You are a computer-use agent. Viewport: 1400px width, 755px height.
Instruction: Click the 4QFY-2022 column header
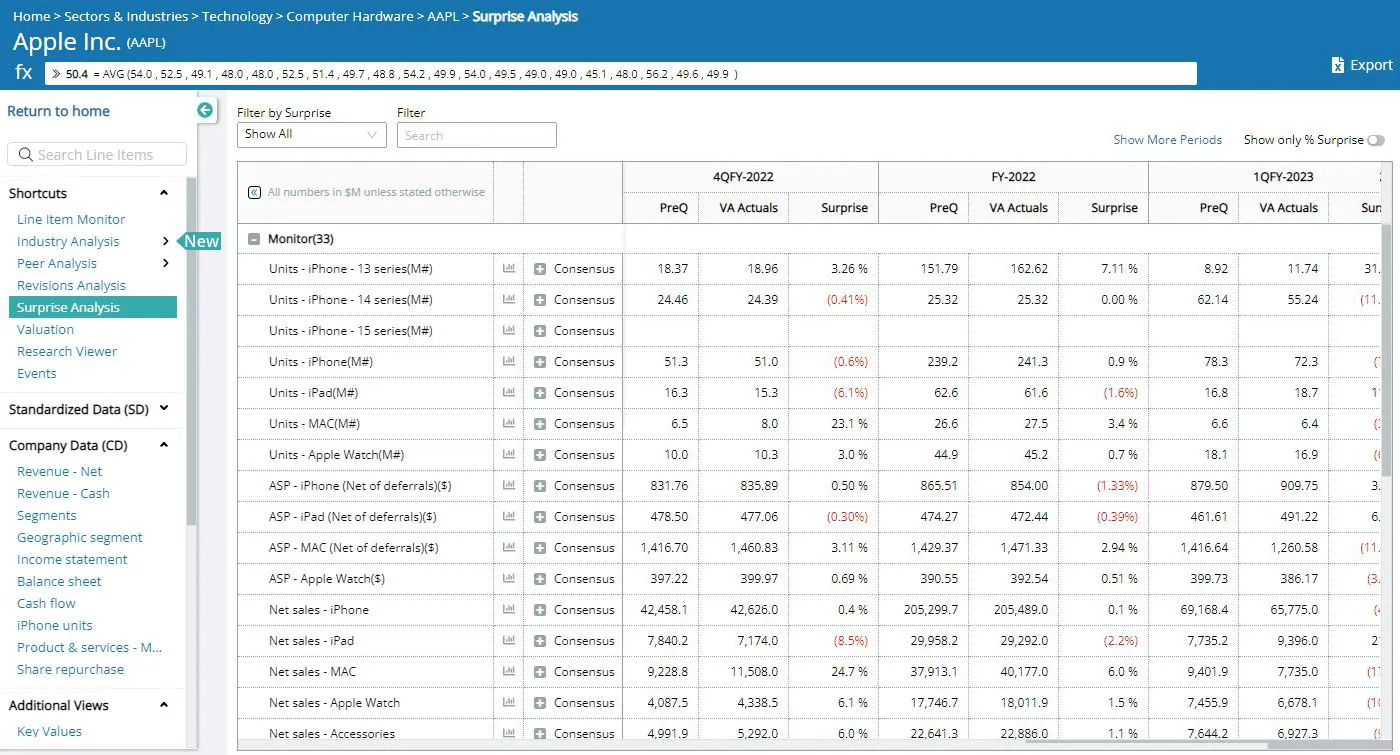point(743,177)
